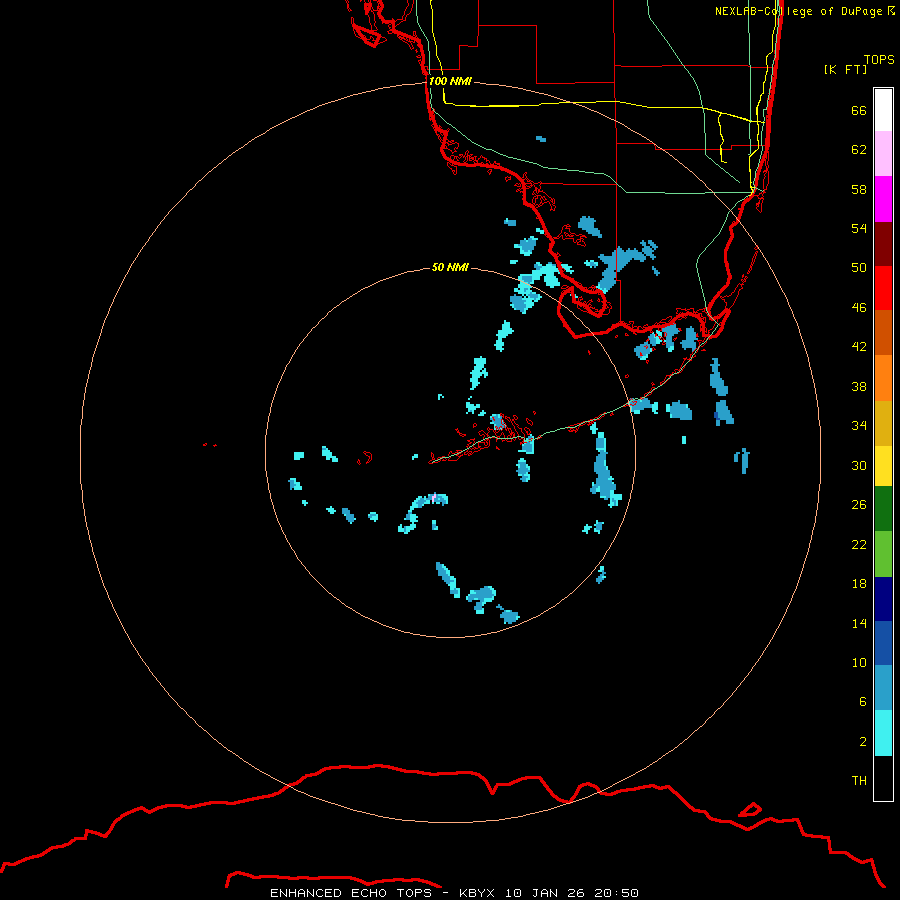The image size is (900, 900).
Task: Click the light steel-blue legend swatch
Action: click(883, 688)
